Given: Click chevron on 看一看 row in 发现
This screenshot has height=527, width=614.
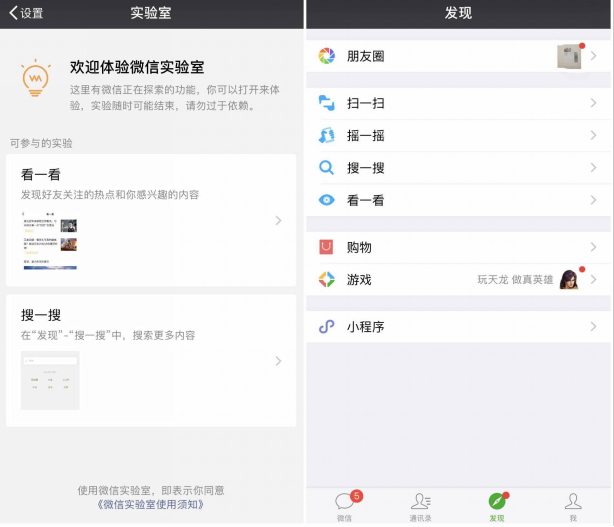Looking at the screenshot, I should click(x=594, y=200).
